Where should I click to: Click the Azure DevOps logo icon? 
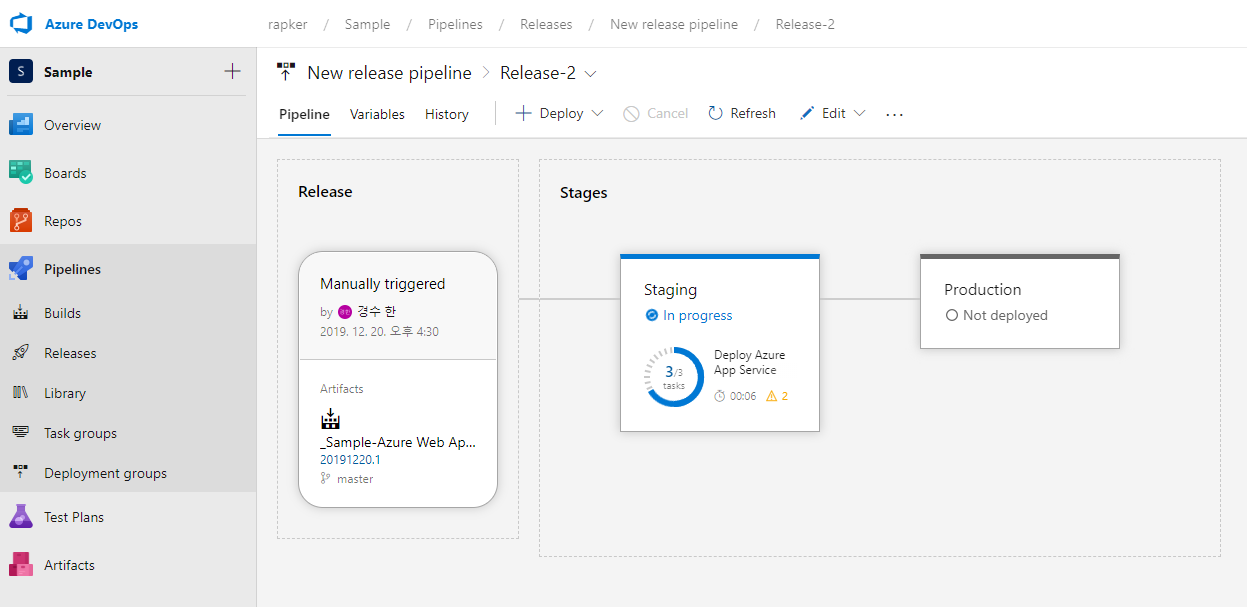pyautogui.click(x=22, y=24)
